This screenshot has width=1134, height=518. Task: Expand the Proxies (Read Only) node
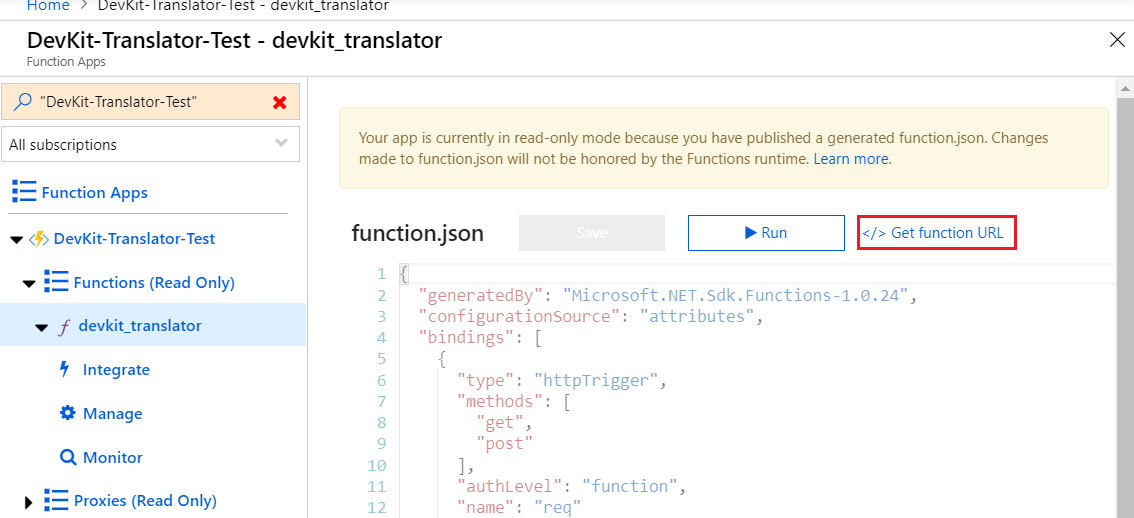coord(29,501)
